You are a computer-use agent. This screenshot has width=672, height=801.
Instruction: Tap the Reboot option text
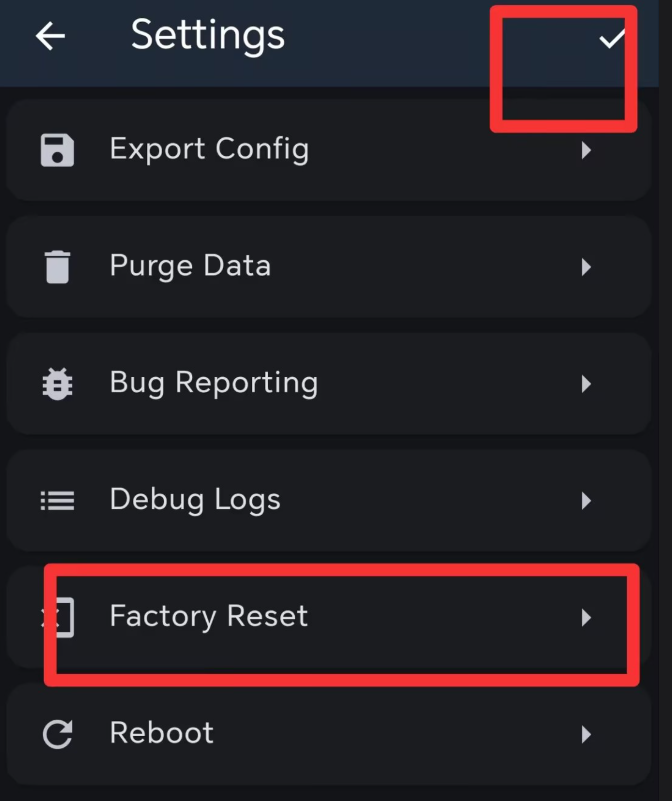[x=162, y=733]
